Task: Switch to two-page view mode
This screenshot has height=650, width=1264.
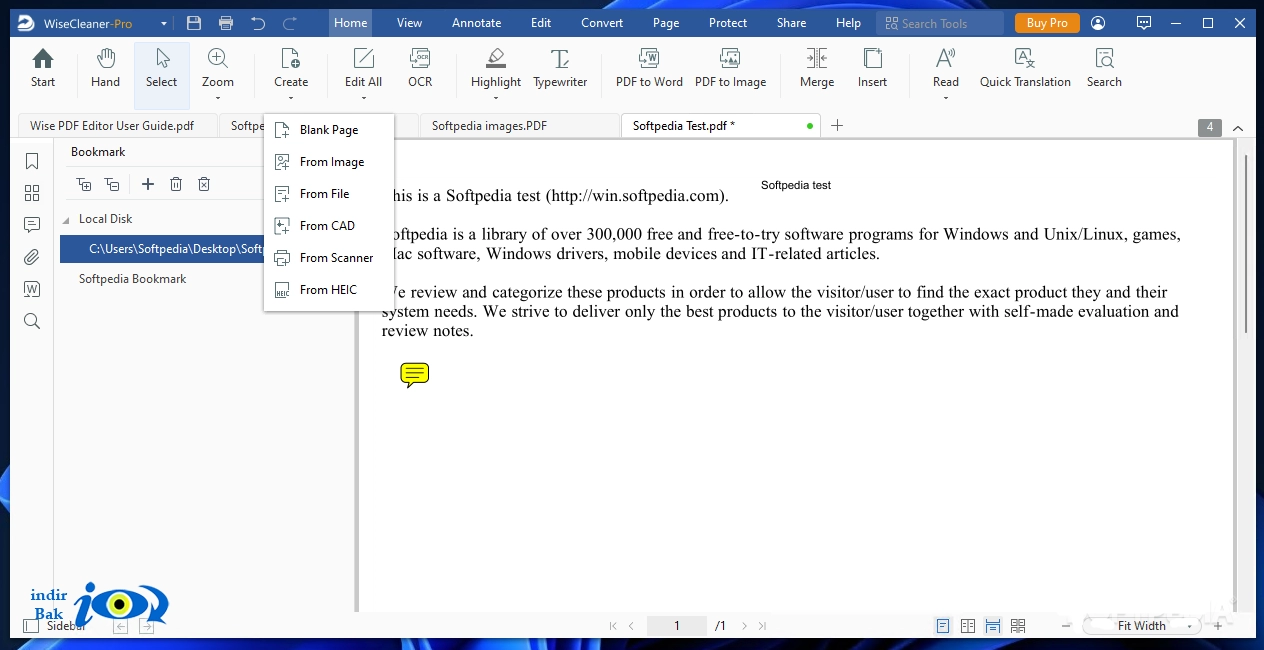Action: click(x=968, y=626)
